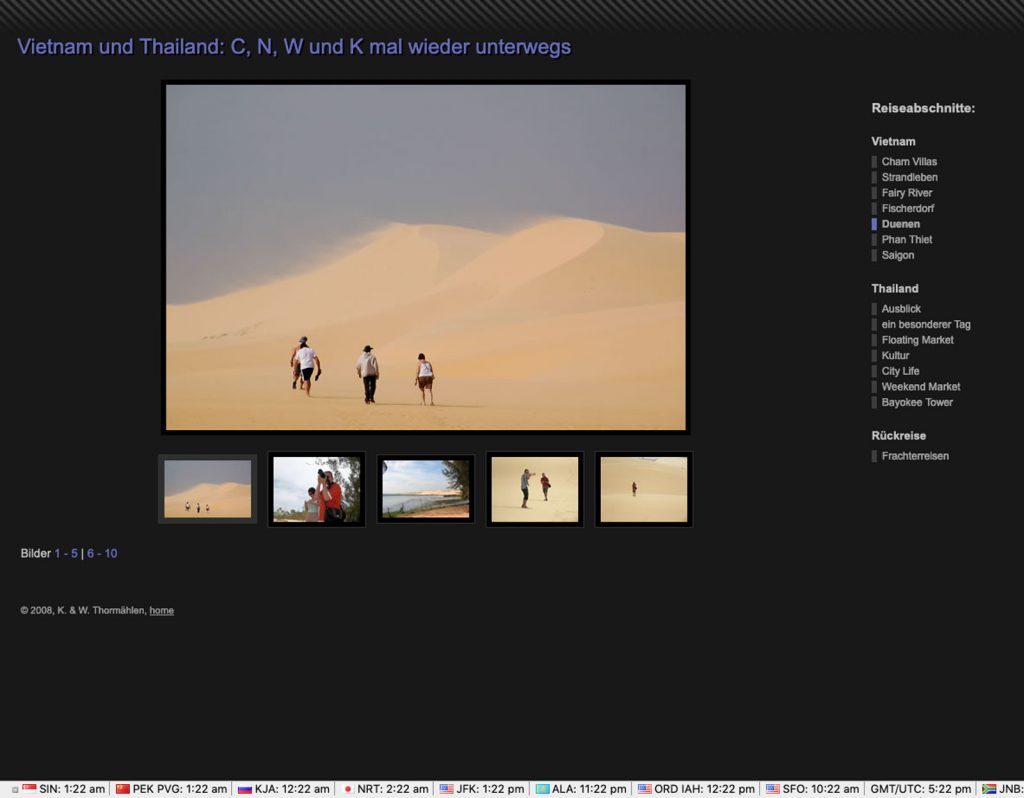This screenshot has height=798, width=1024.
Task: Navigate to Bayokee Tower page
Action: pyautogui.click(x=917, y=402)
